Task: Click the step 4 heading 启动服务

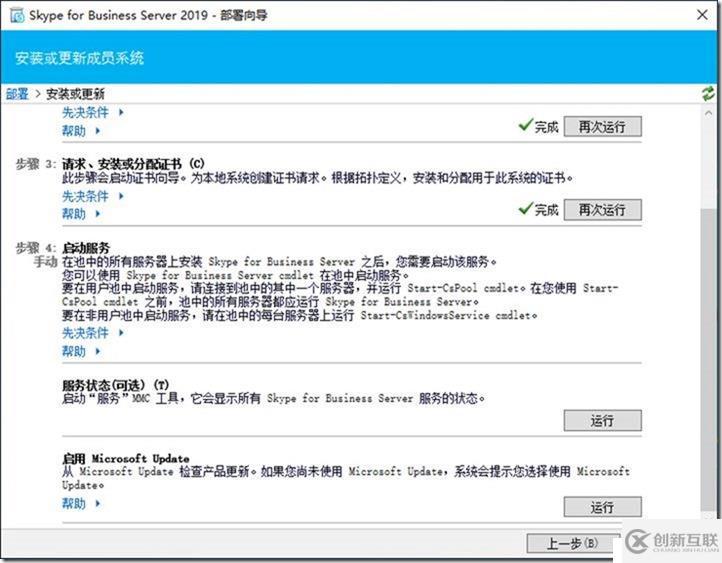Action: [86, 248]
